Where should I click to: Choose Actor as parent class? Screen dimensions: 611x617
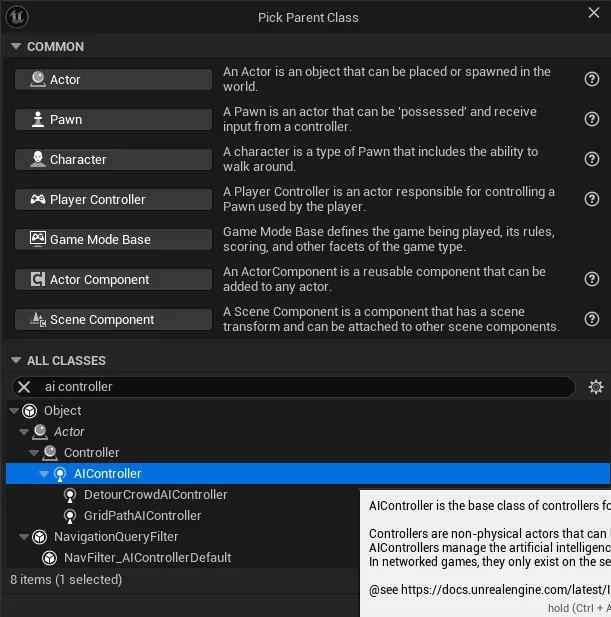click(113, 79)
